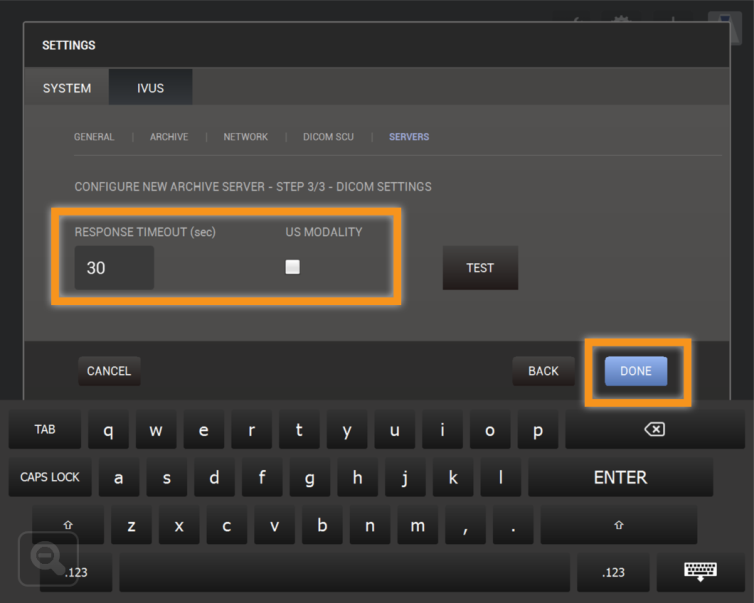
Task: Open the DICOM SCU settings section
Action: [328, 137]
